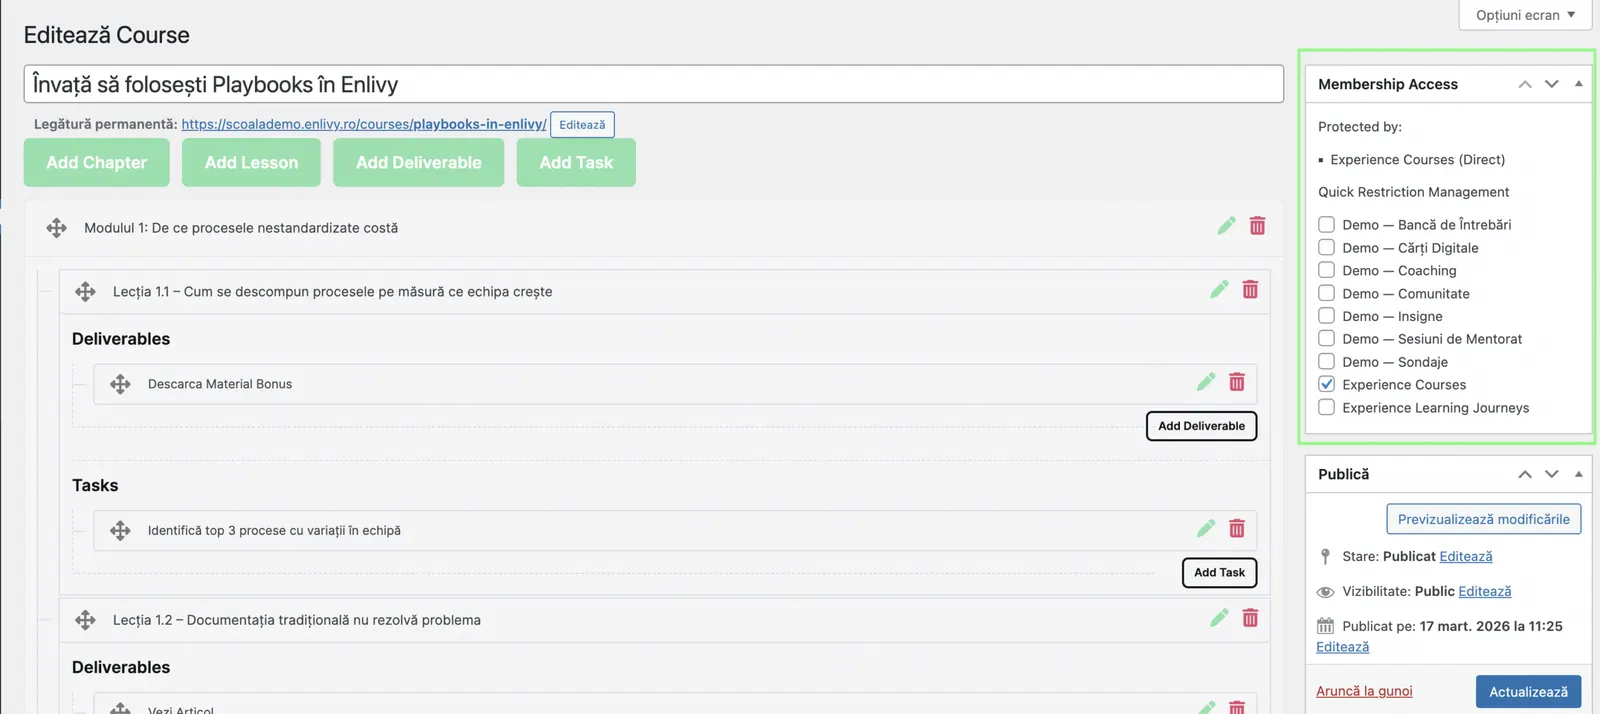Click move handle of Descarca Material Bonus

pyautogui.click(x=120, y=384)
